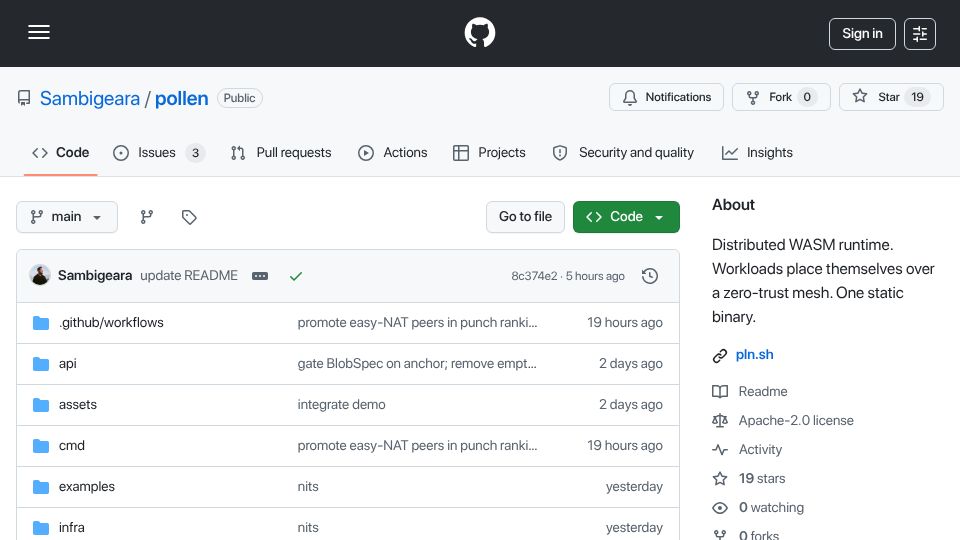Open the examples row 'nits' commit
The width and height of the screenshot is (960, 540).
pos(308,487)
